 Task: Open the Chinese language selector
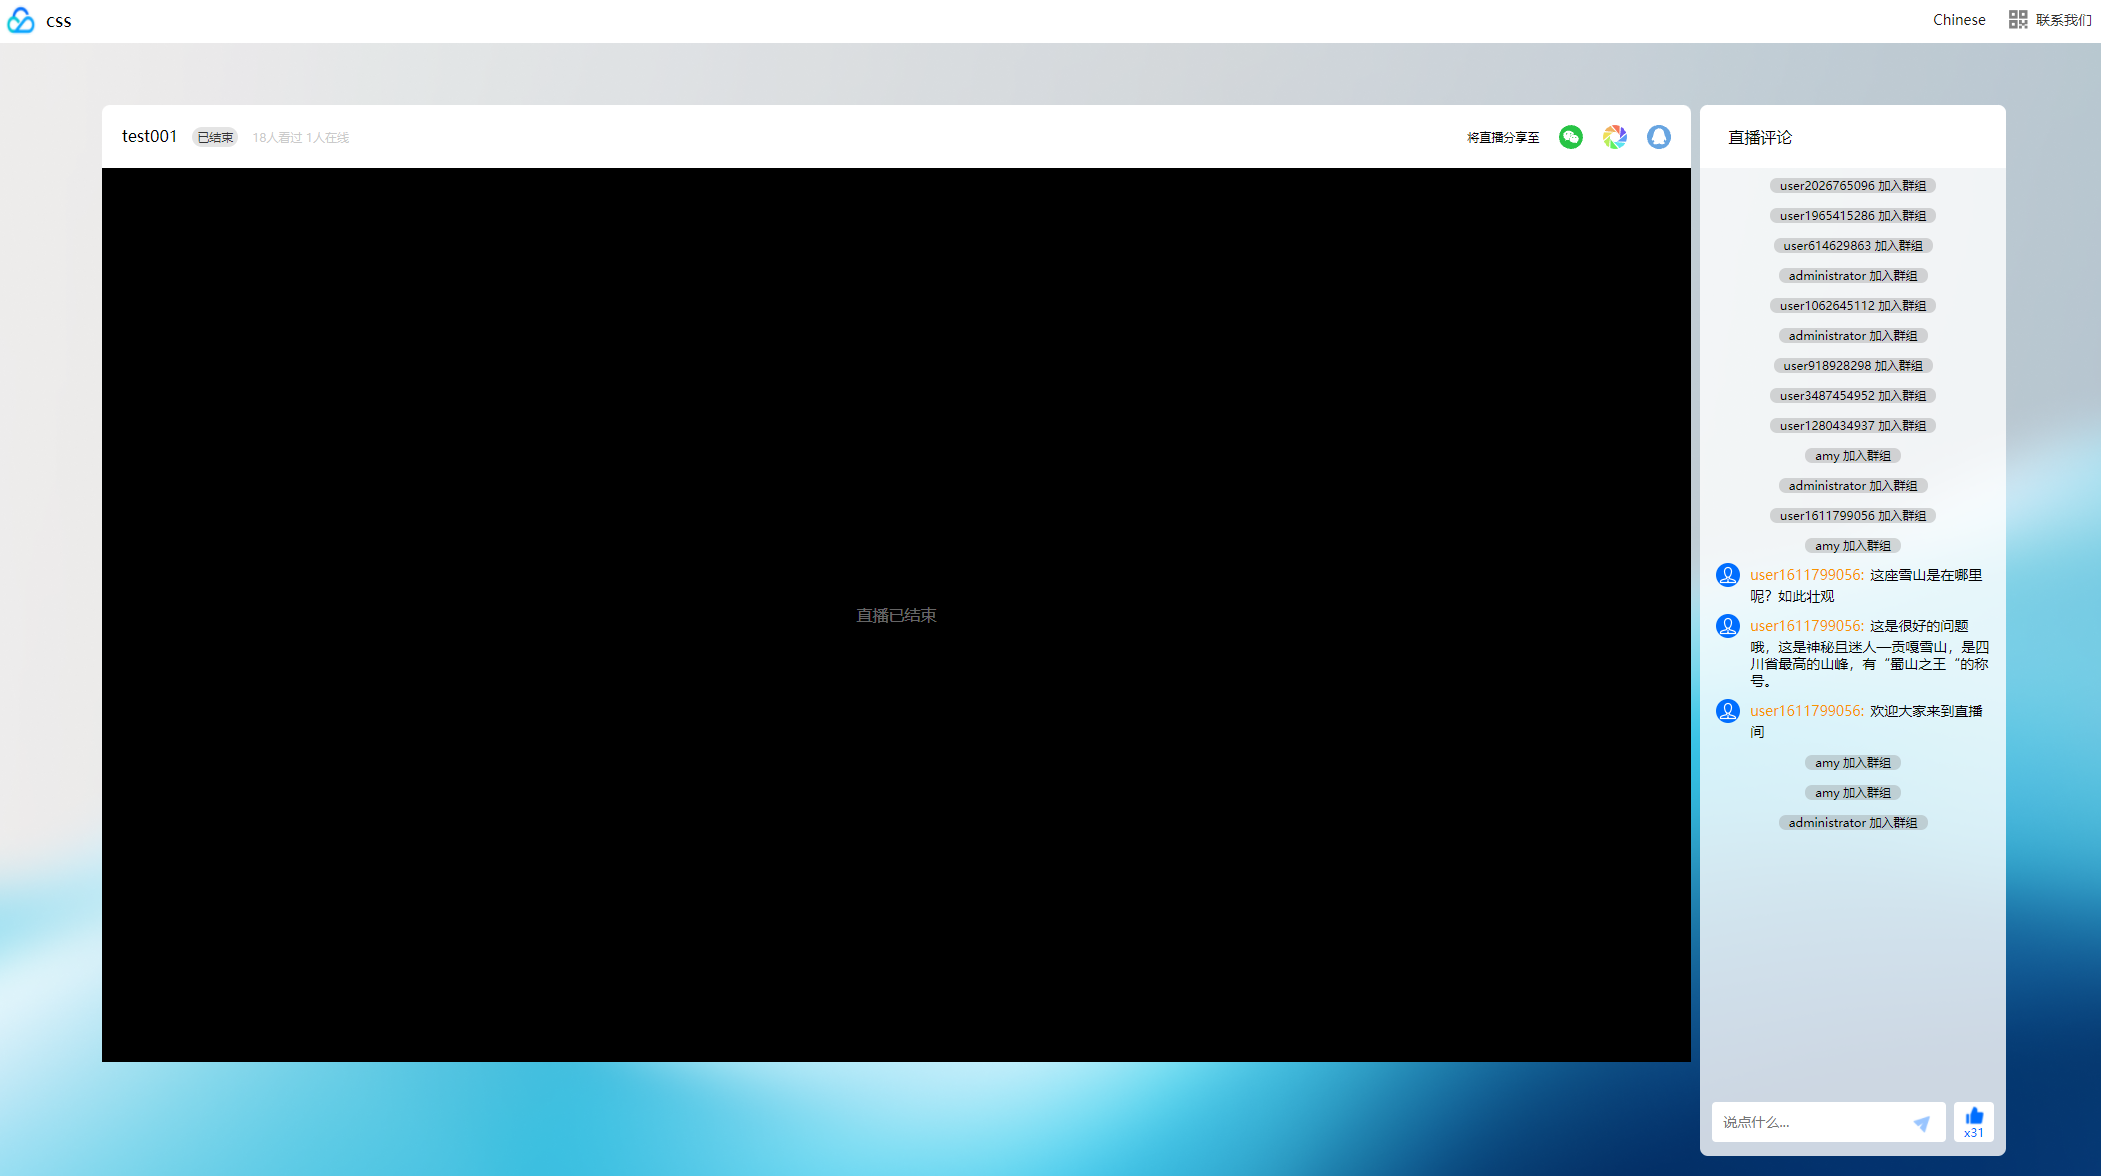(x=1958, y=20)
